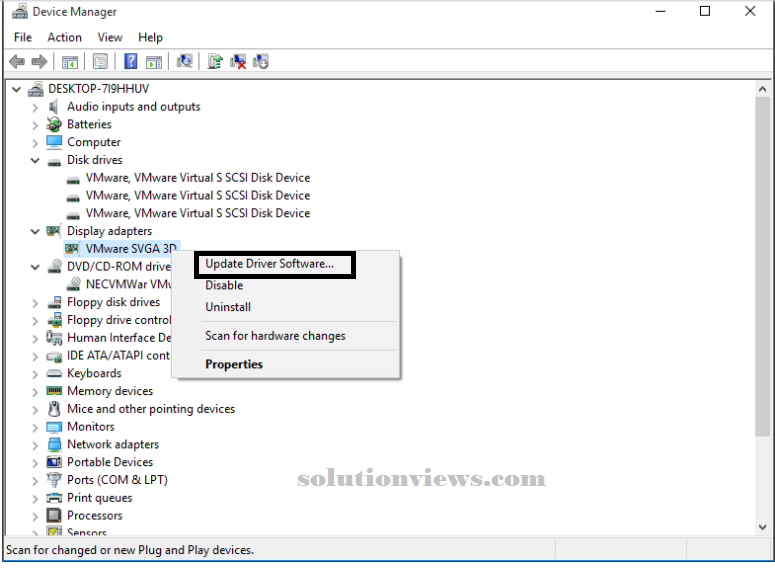Select Scan for hardware changes menu entry

point(286,336)
